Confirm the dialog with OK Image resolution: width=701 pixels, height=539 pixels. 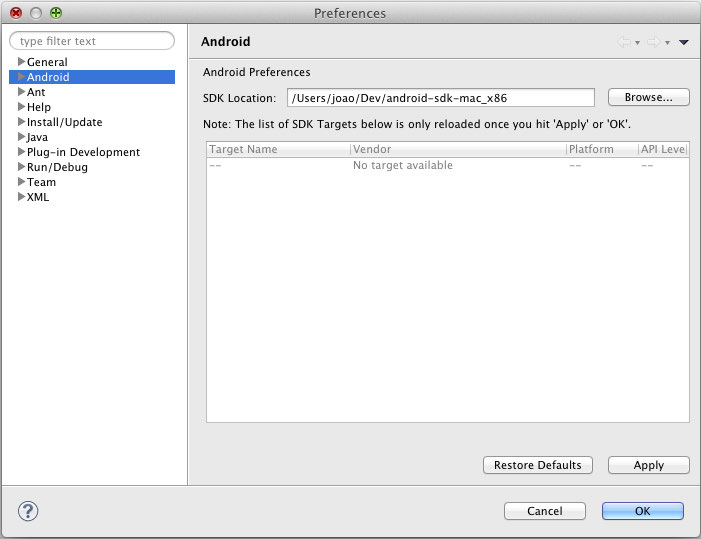[x=642, y=511]
